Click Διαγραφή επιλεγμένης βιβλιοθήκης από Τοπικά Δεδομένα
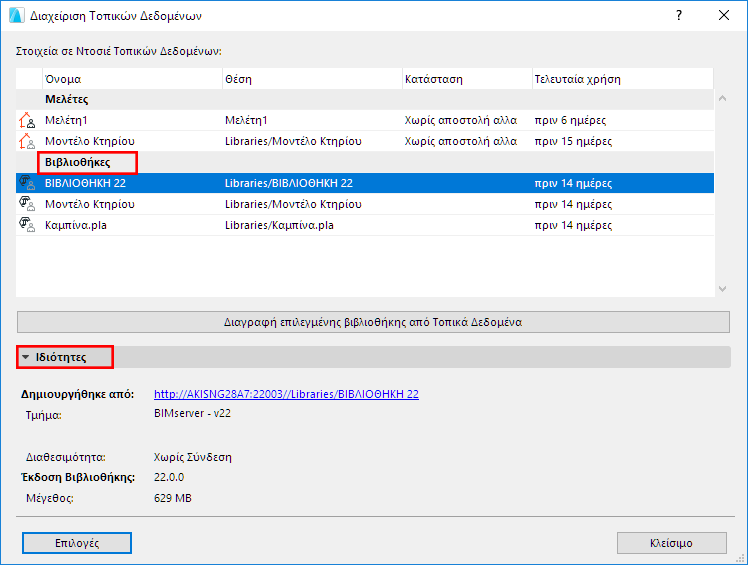Viewport: 748px width, 565px height. [373, 322]
